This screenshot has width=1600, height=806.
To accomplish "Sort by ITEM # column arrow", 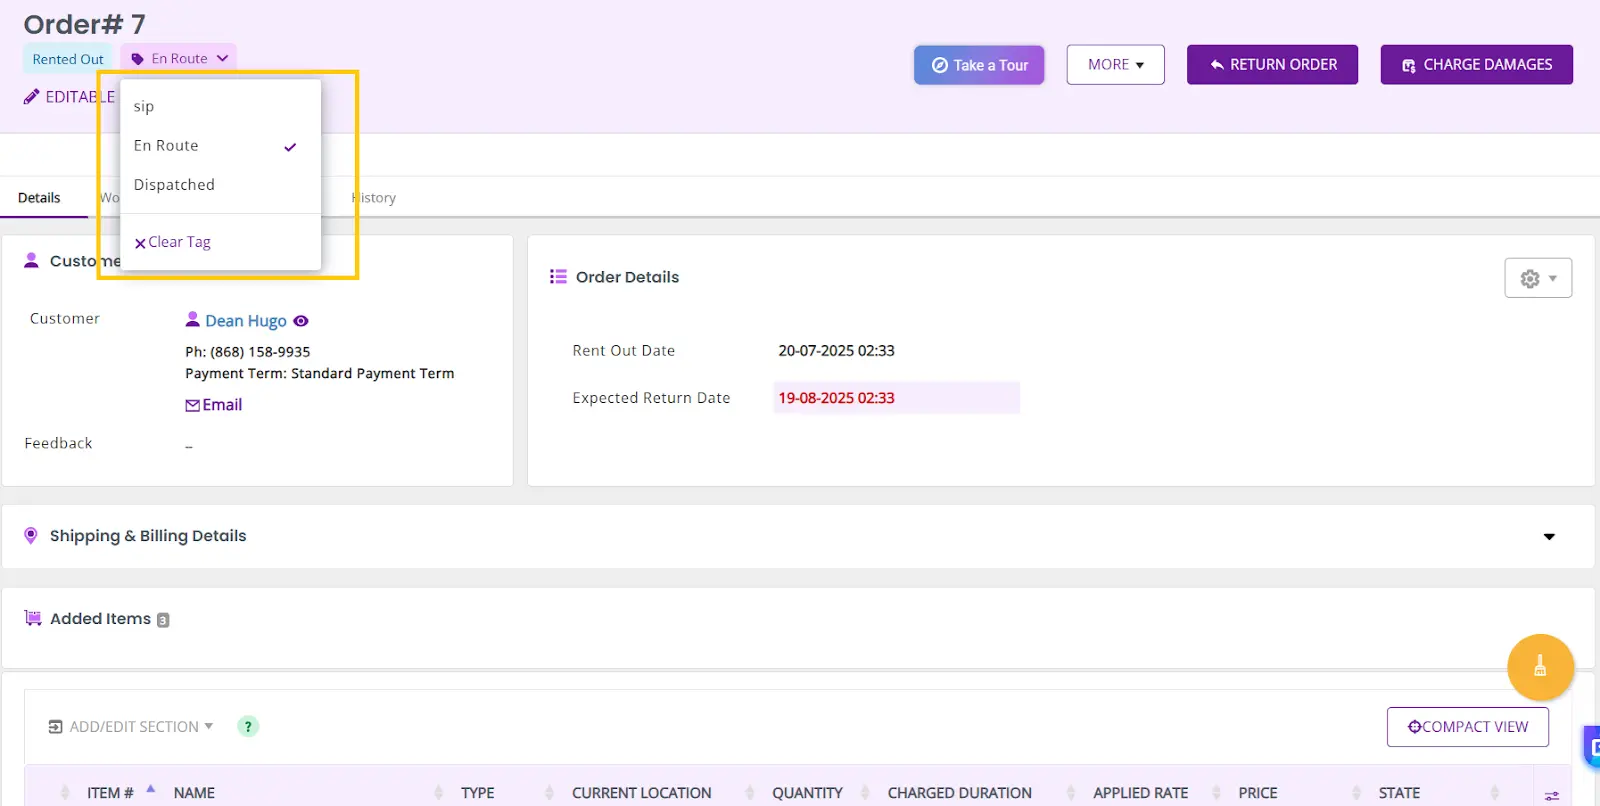I will 150,790.
